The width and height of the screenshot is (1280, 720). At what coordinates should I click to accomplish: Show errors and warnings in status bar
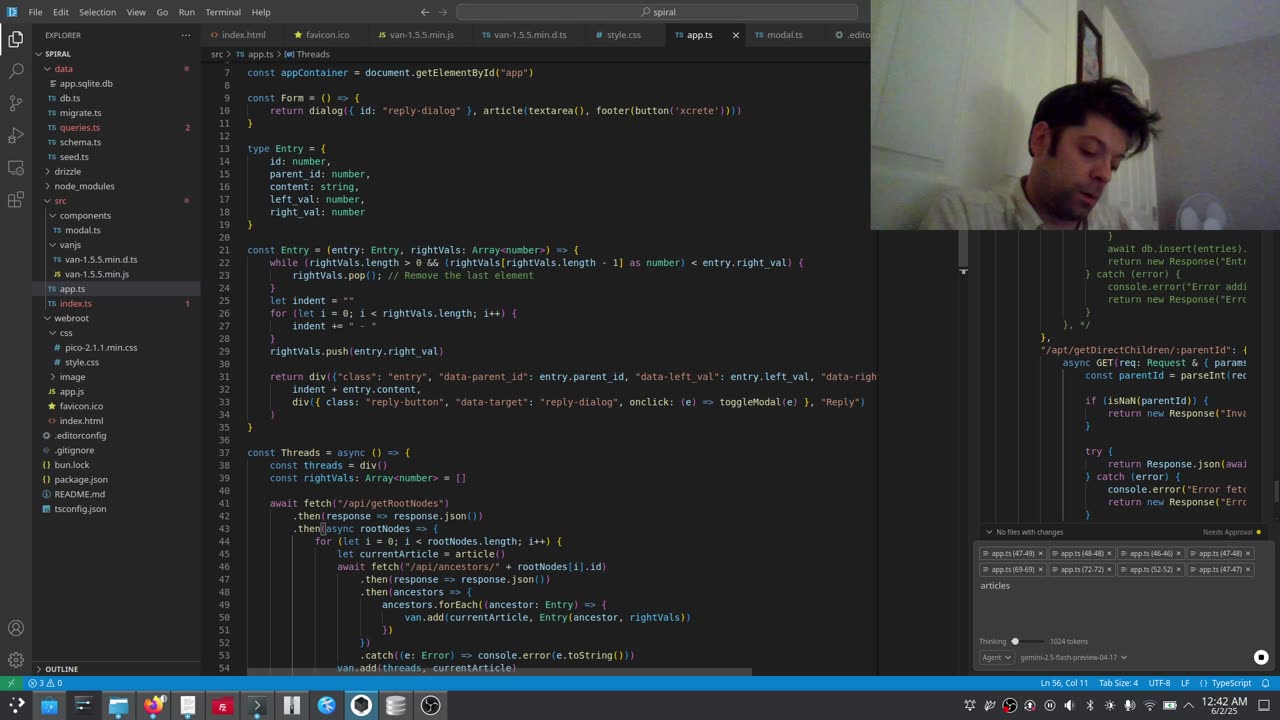point(45,683)
